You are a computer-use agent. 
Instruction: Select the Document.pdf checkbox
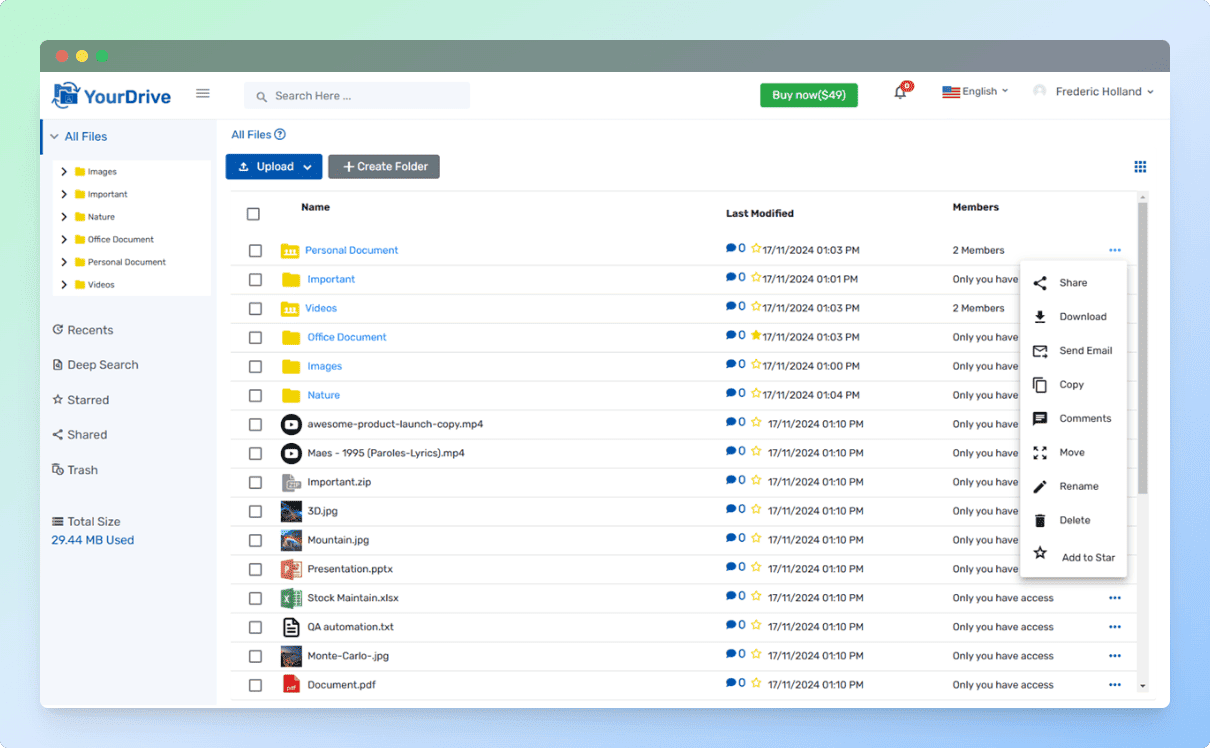pos(255,686)
